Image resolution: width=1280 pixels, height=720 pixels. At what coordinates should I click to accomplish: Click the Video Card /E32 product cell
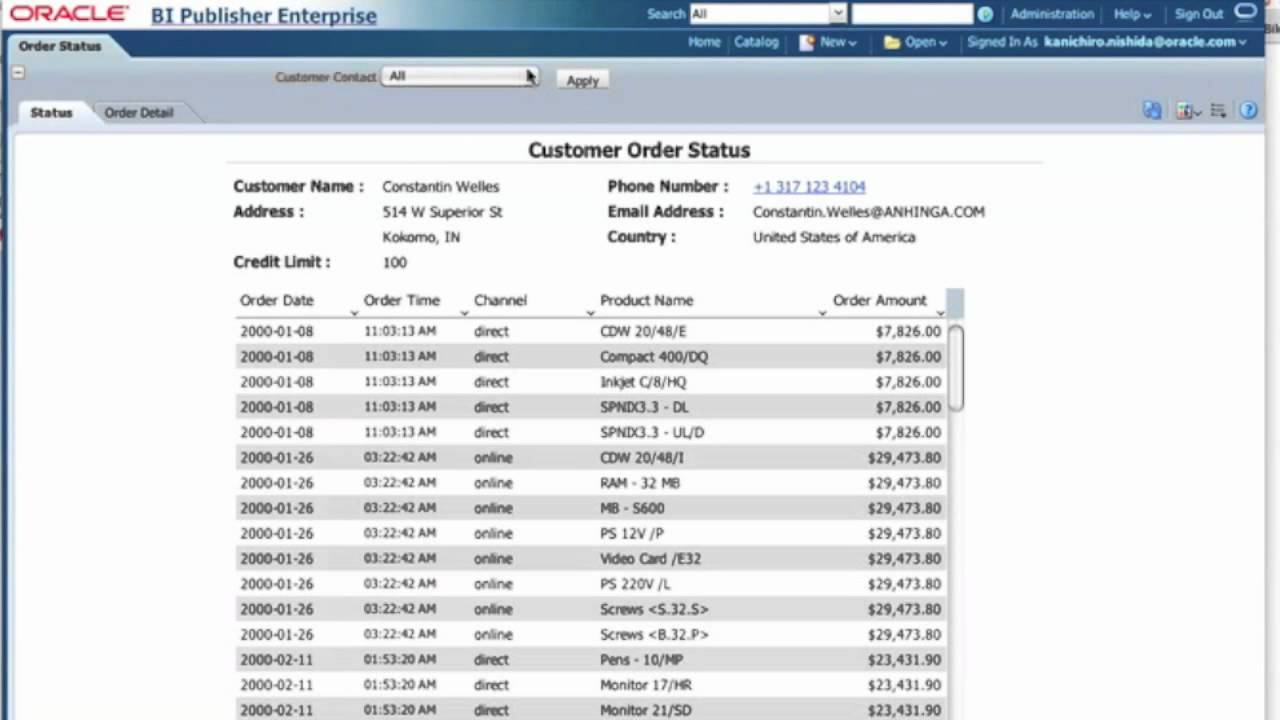651,559
